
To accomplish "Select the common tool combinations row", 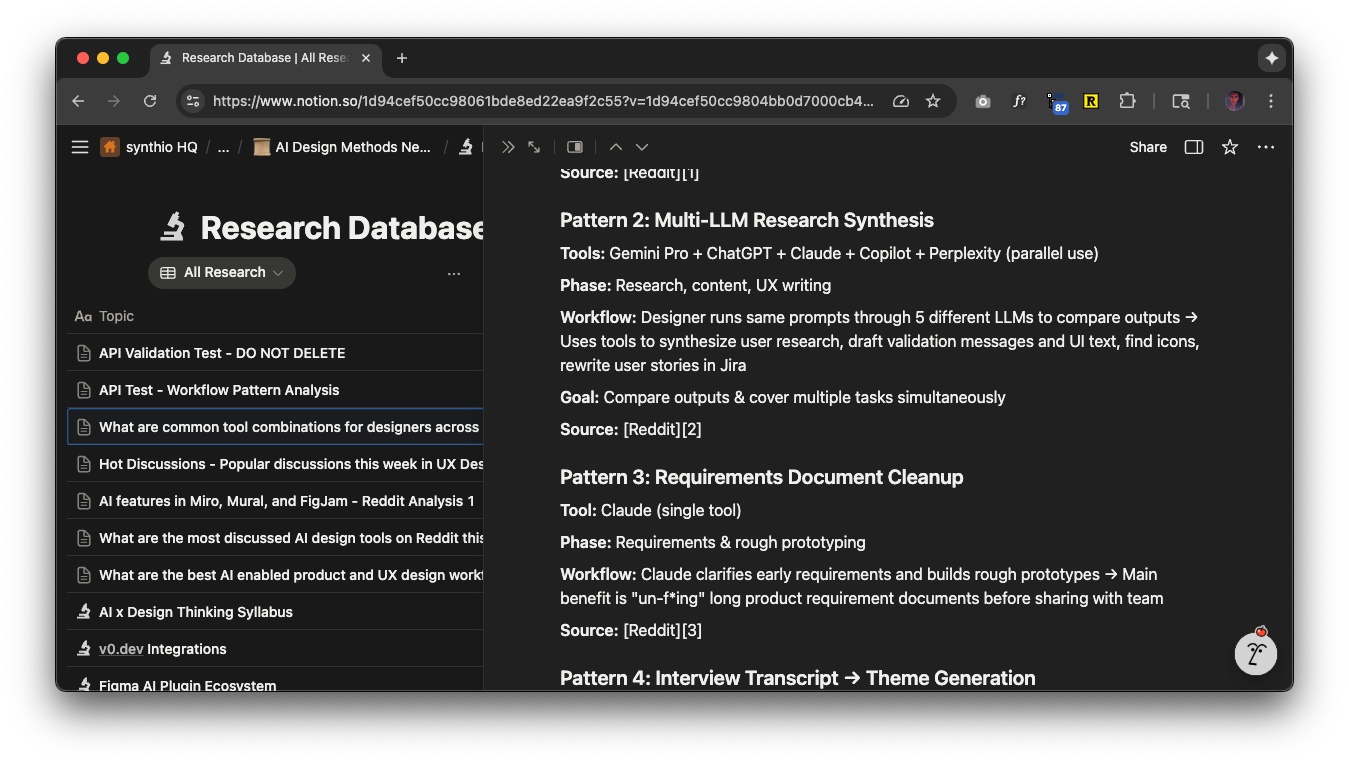I will point(275,427).
